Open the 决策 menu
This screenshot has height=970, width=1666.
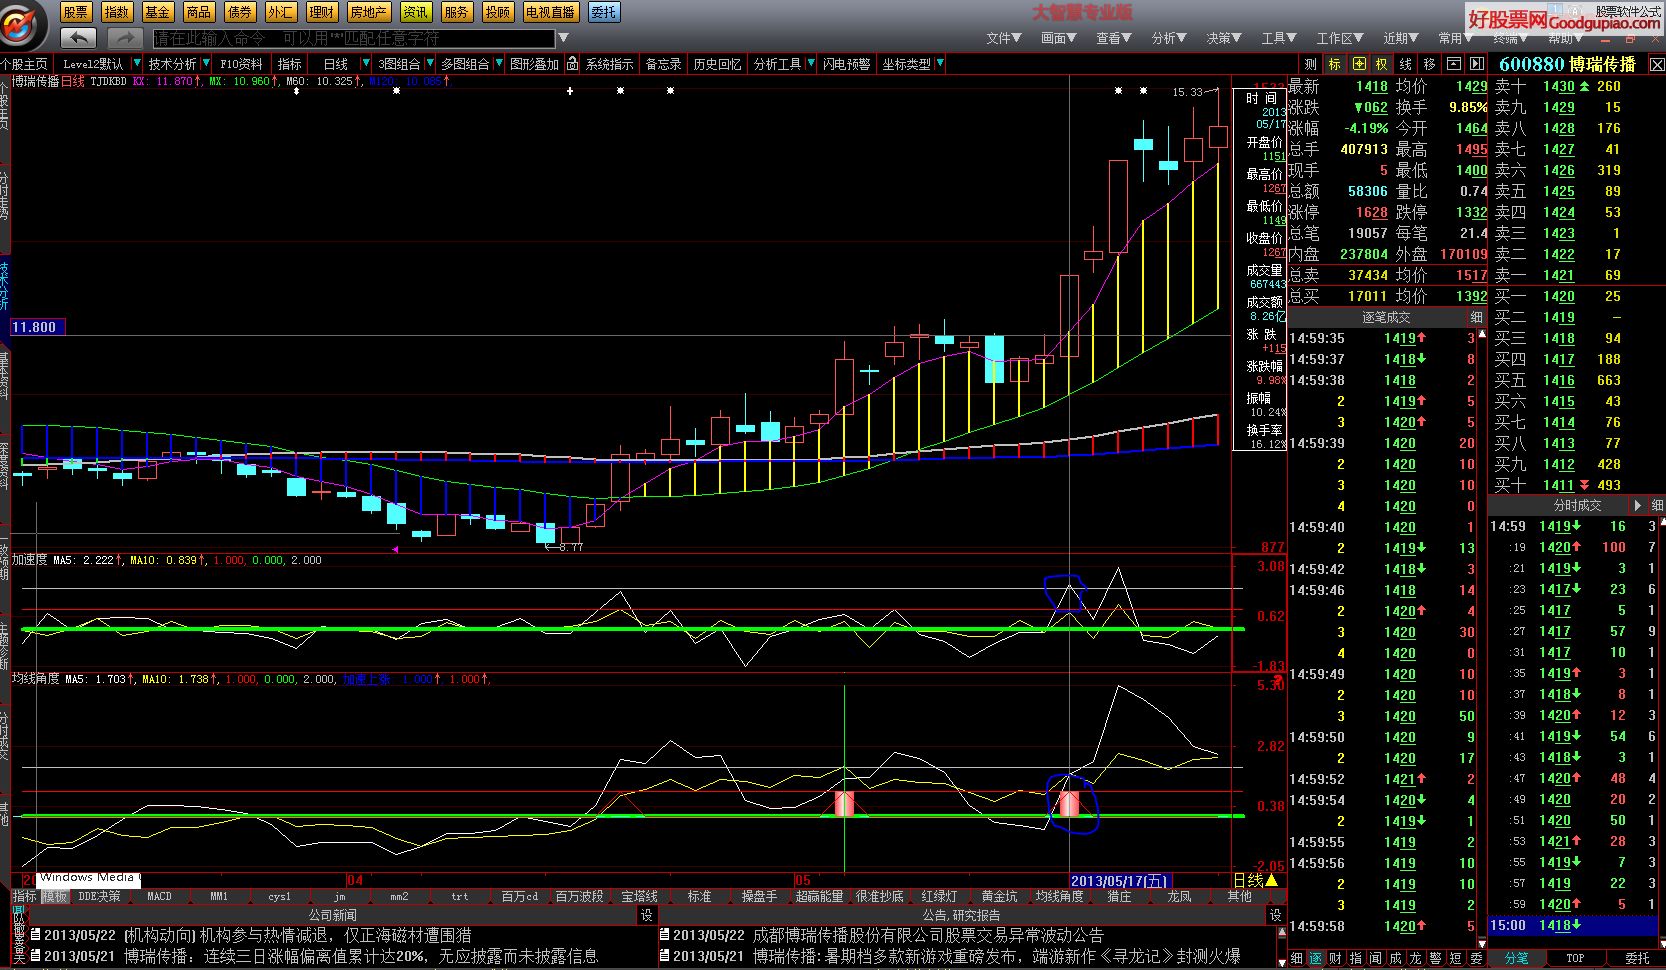coord(1223,38)
